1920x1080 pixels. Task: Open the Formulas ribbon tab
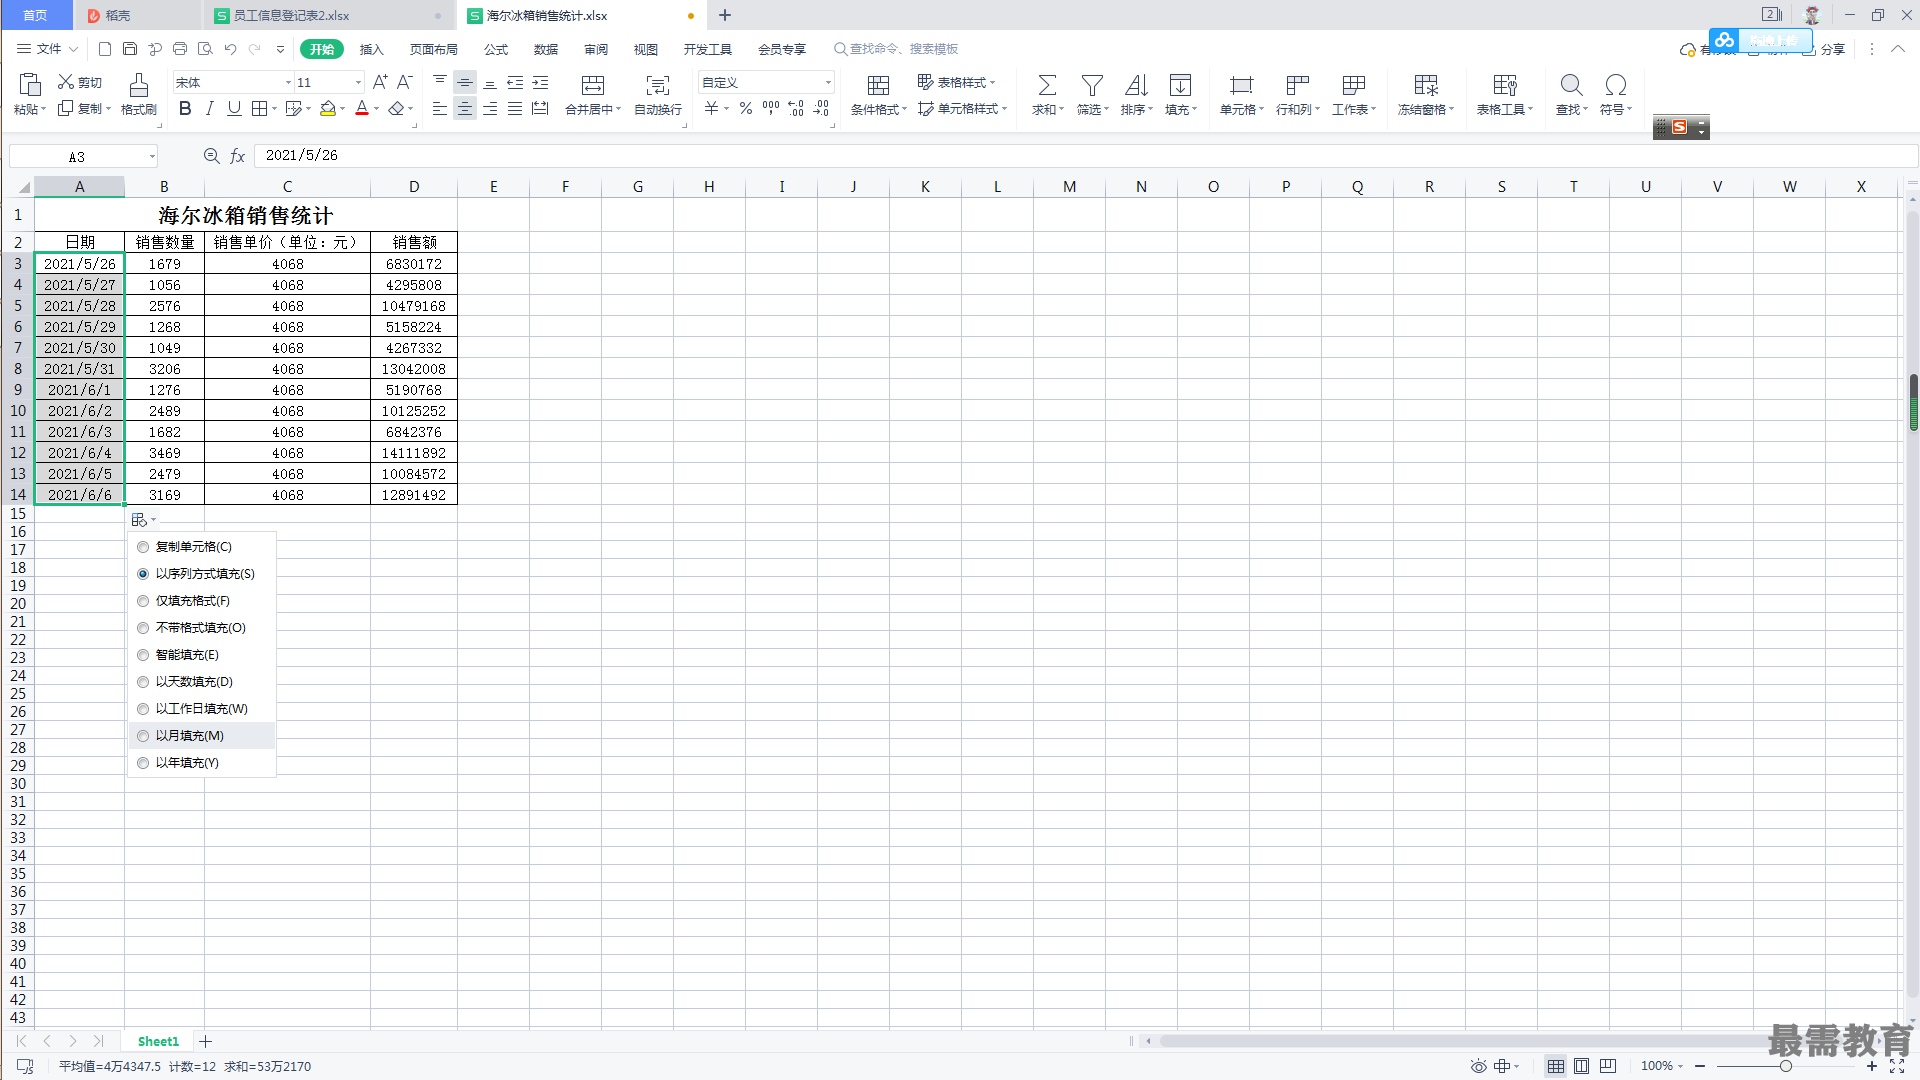click(x=496, y=49)
